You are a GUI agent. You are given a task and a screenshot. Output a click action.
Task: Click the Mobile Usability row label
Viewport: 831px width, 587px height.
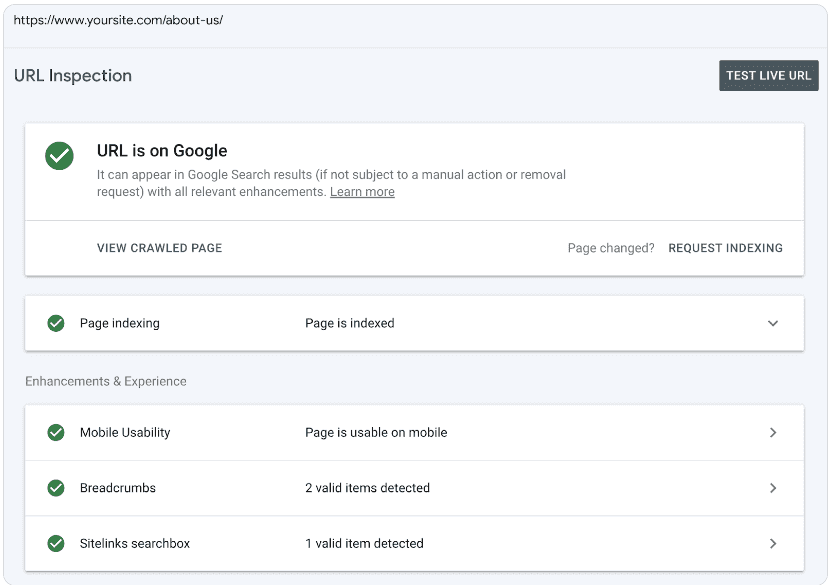(125, 433)
